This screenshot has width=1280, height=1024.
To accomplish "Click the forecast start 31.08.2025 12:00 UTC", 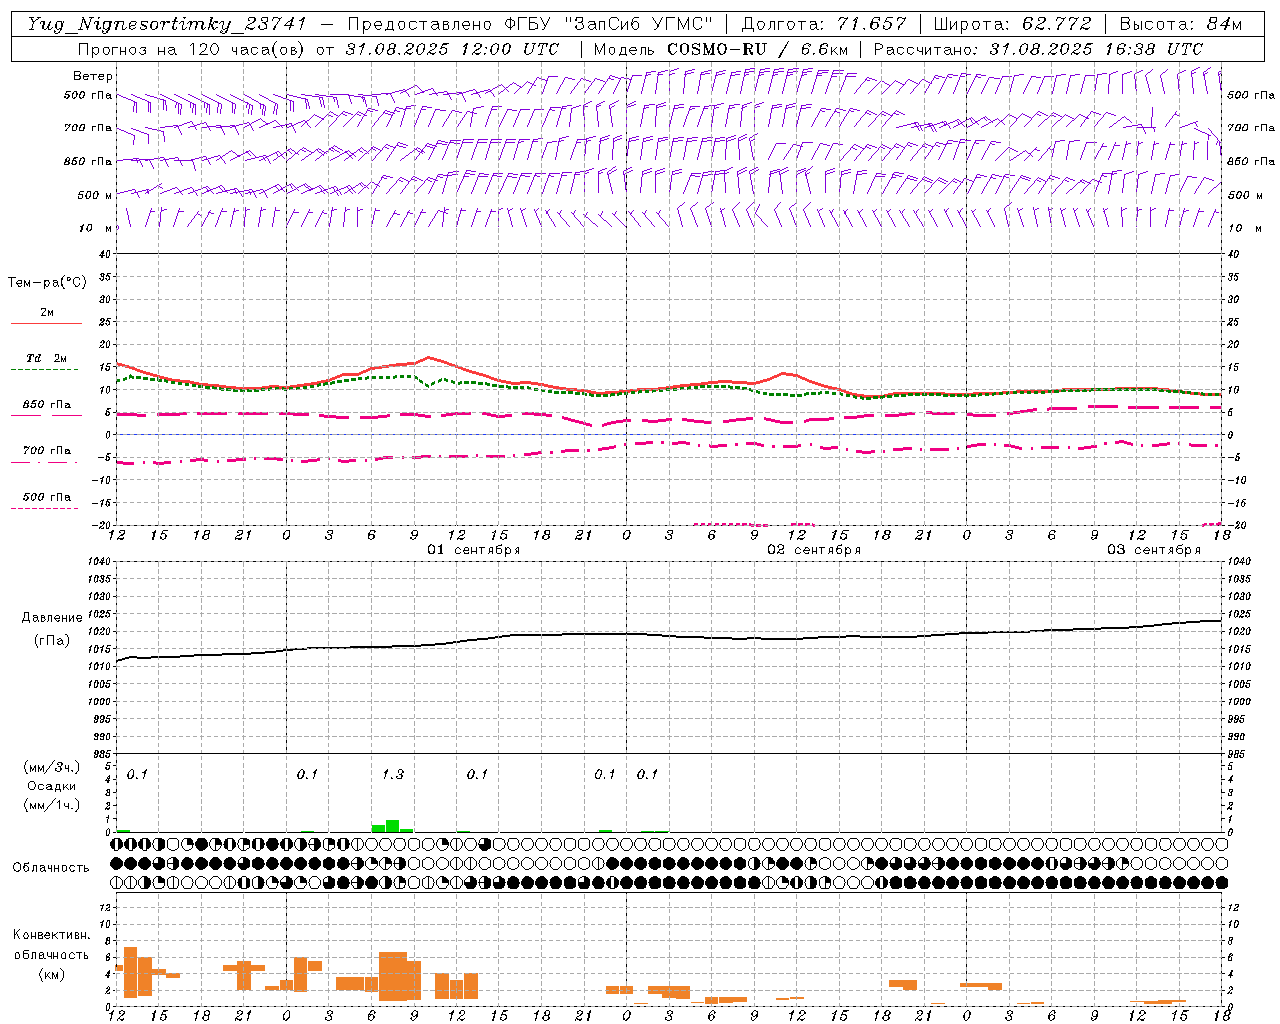I will tap(453, 49).
